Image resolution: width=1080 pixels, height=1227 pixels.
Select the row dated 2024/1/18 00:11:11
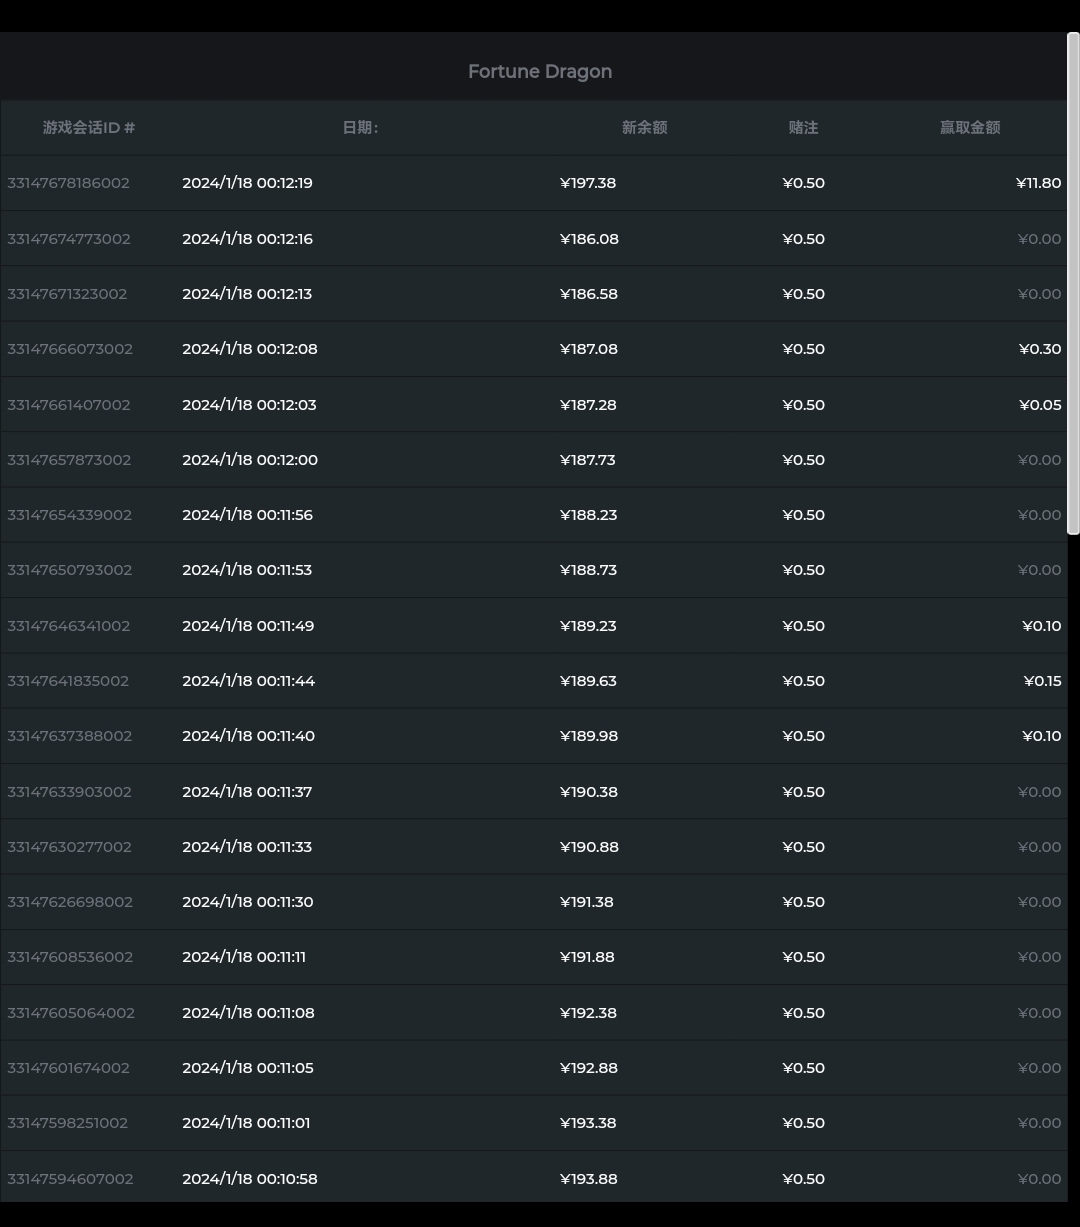[244, 957]
